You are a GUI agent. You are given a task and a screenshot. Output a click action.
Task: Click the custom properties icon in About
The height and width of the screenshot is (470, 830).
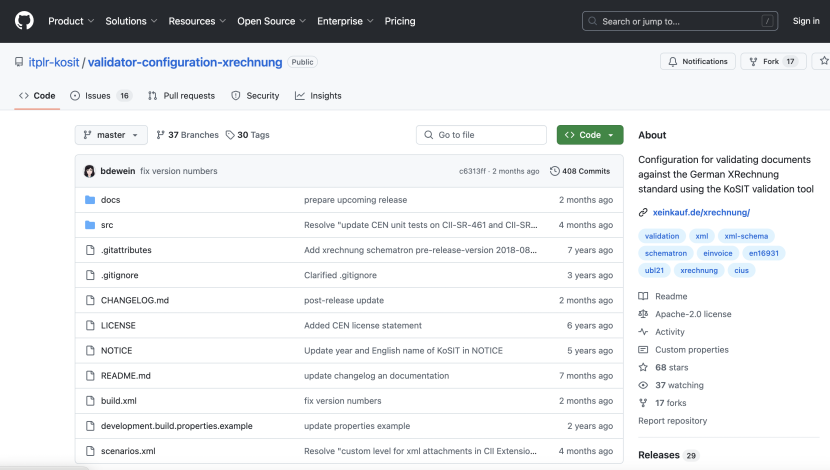click(643, 349)
